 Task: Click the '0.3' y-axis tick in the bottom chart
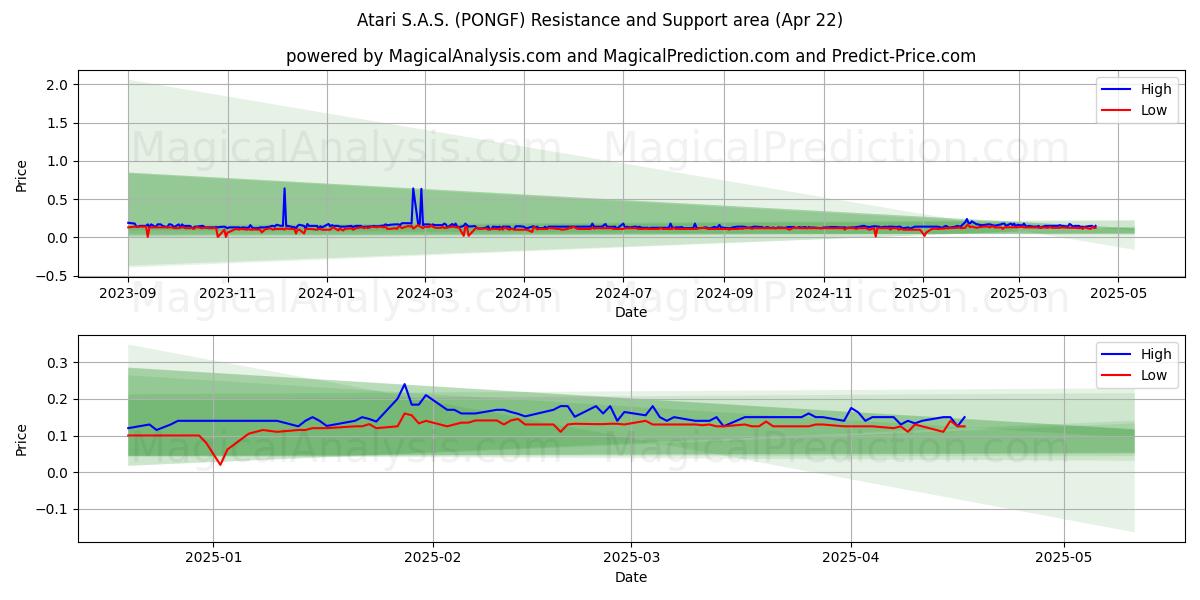(x=58, y=362)
